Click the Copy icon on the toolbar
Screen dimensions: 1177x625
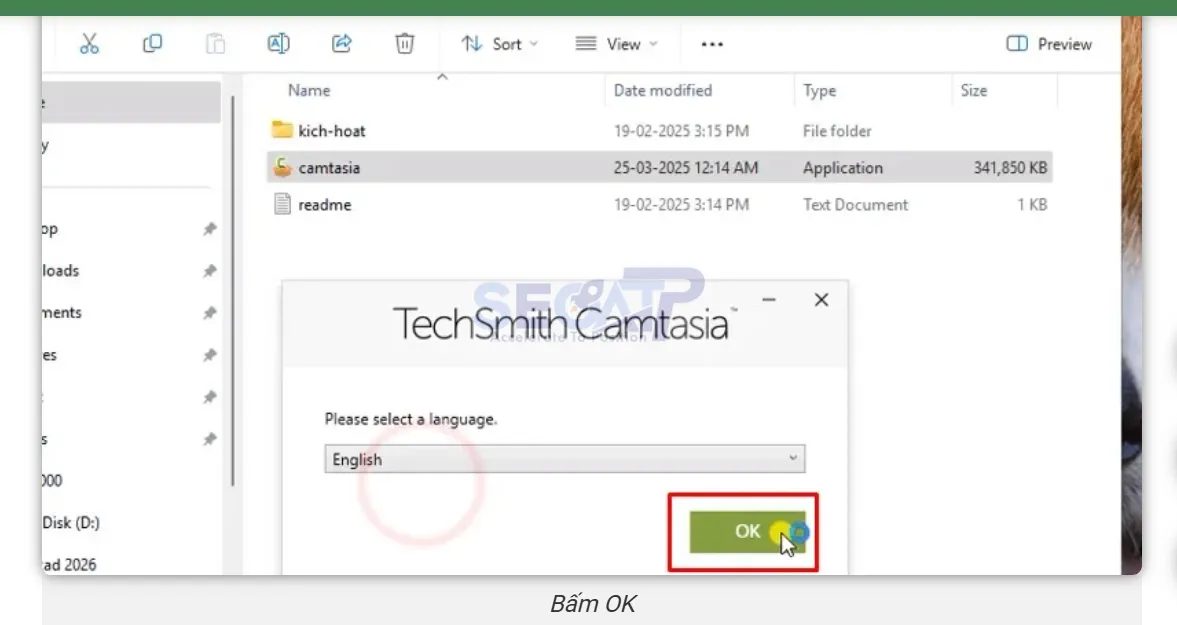153,43
